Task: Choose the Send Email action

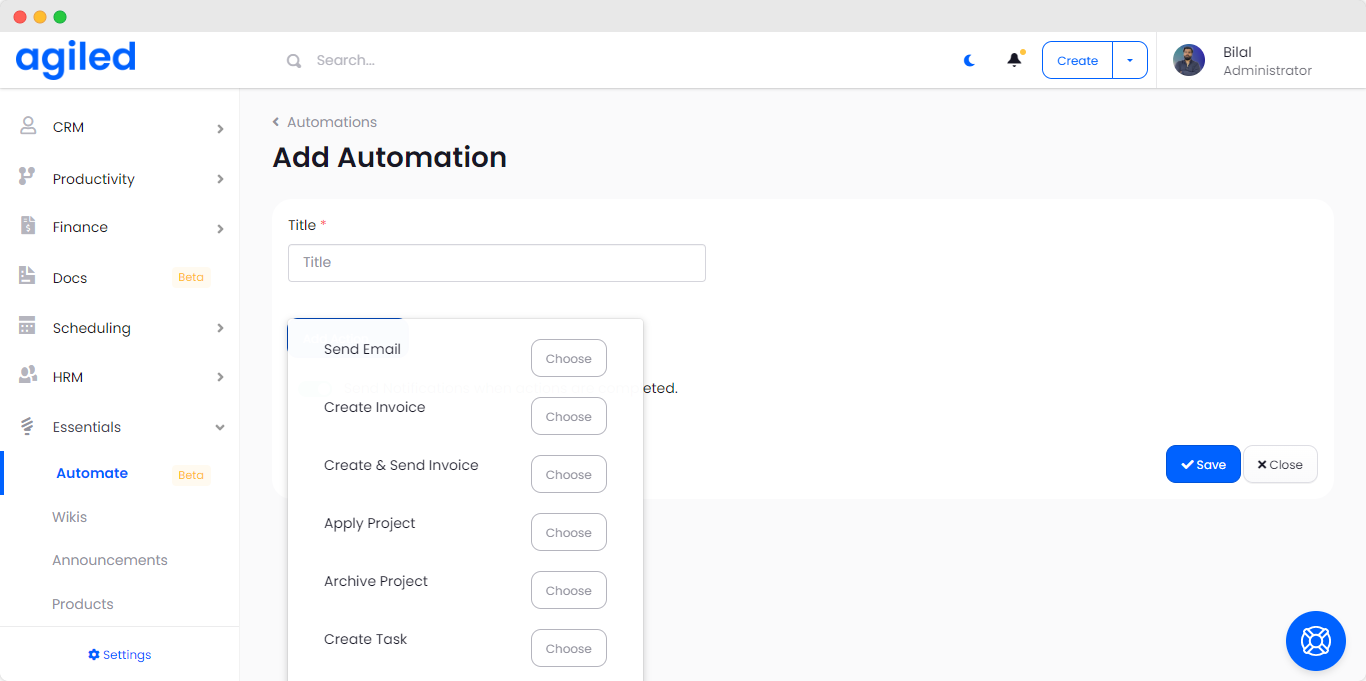Action: [x=568, y=359]
